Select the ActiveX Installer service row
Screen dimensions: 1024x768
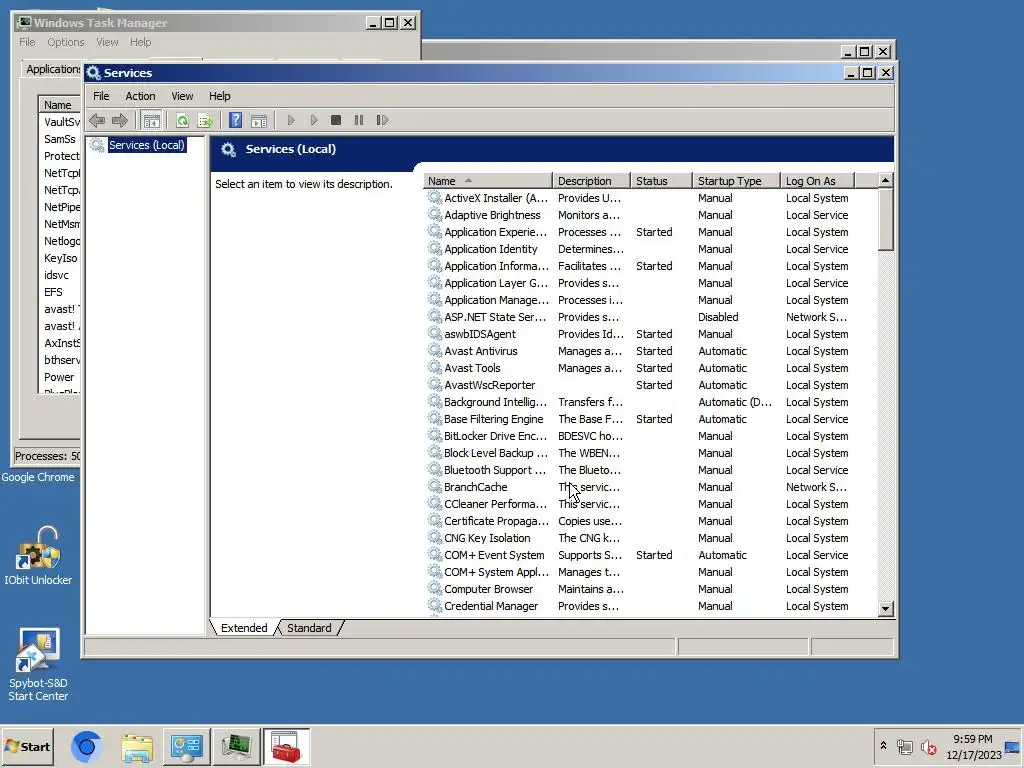(649, 198)
